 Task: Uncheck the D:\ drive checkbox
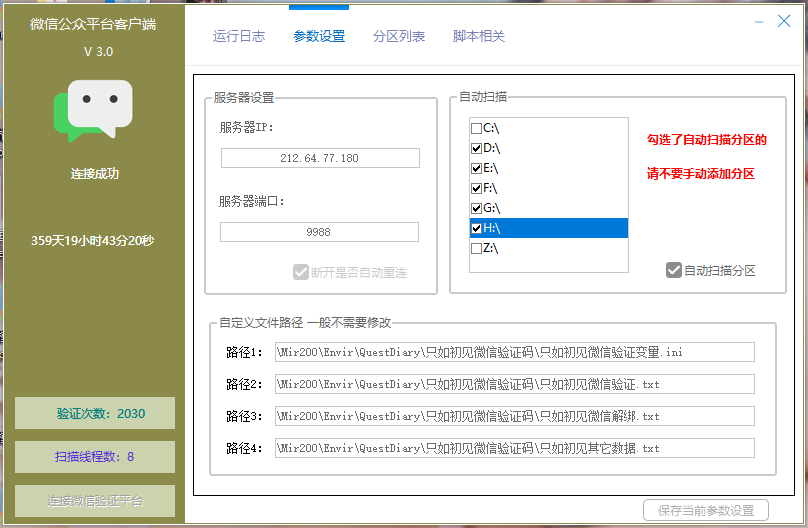[x=477, y=148]
